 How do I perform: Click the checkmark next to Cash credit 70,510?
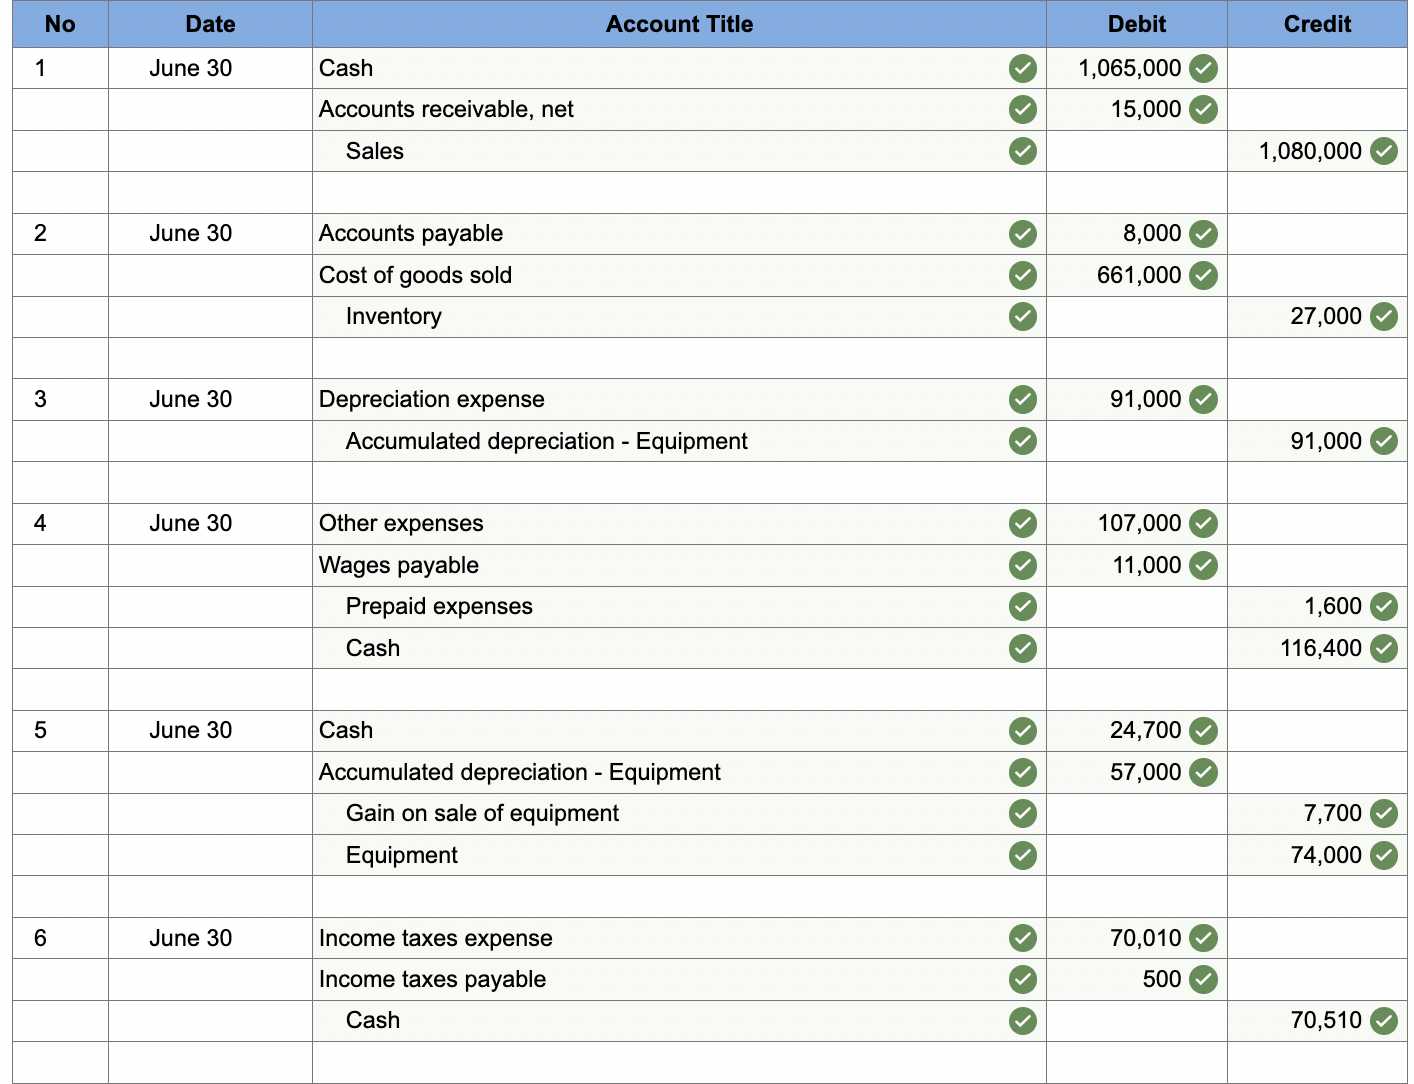[1384, 1020]
